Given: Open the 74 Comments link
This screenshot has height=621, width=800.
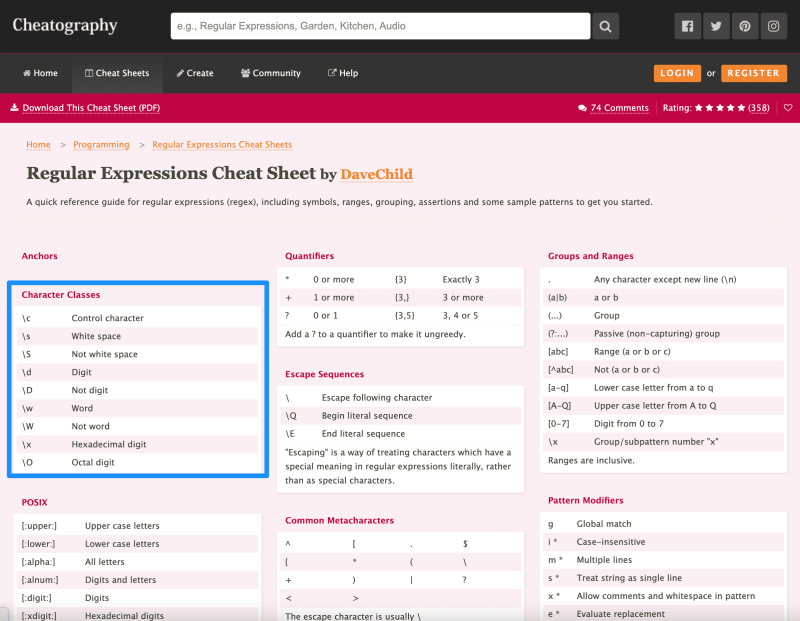Looking at the screenshot, I should click(619, 108).
